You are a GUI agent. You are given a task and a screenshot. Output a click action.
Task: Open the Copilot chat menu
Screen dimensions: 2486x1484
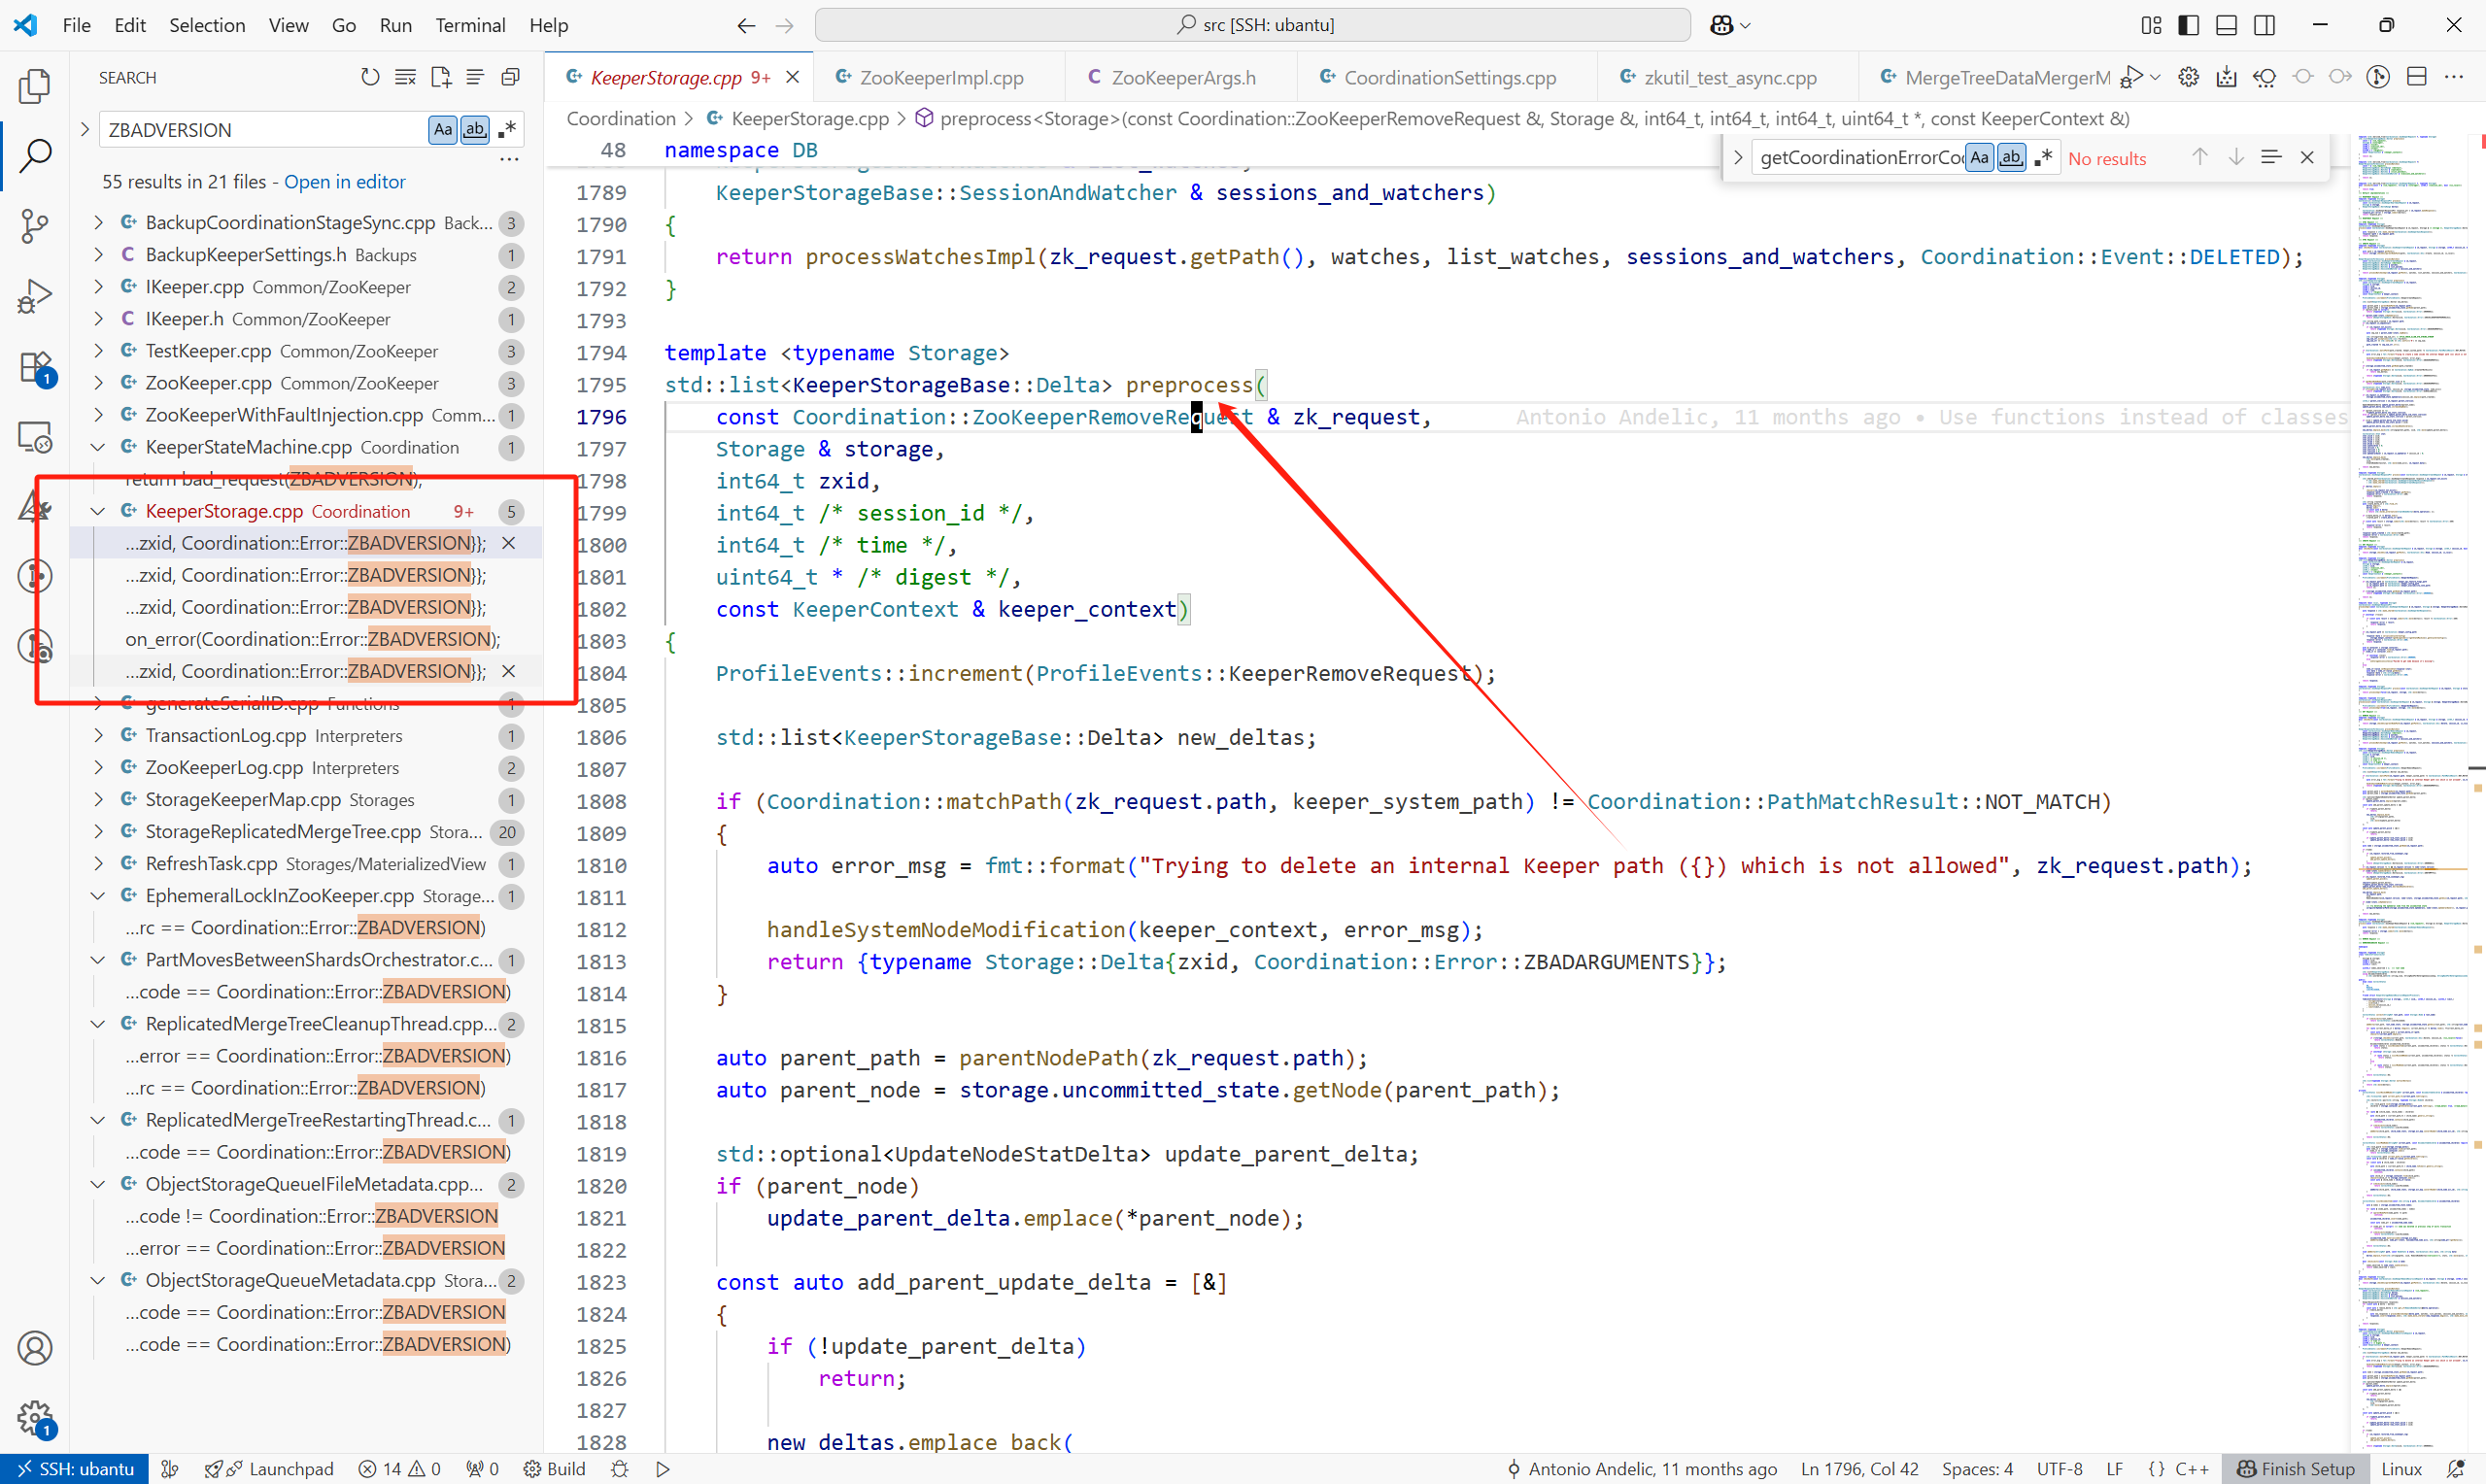pos(1730,25)
